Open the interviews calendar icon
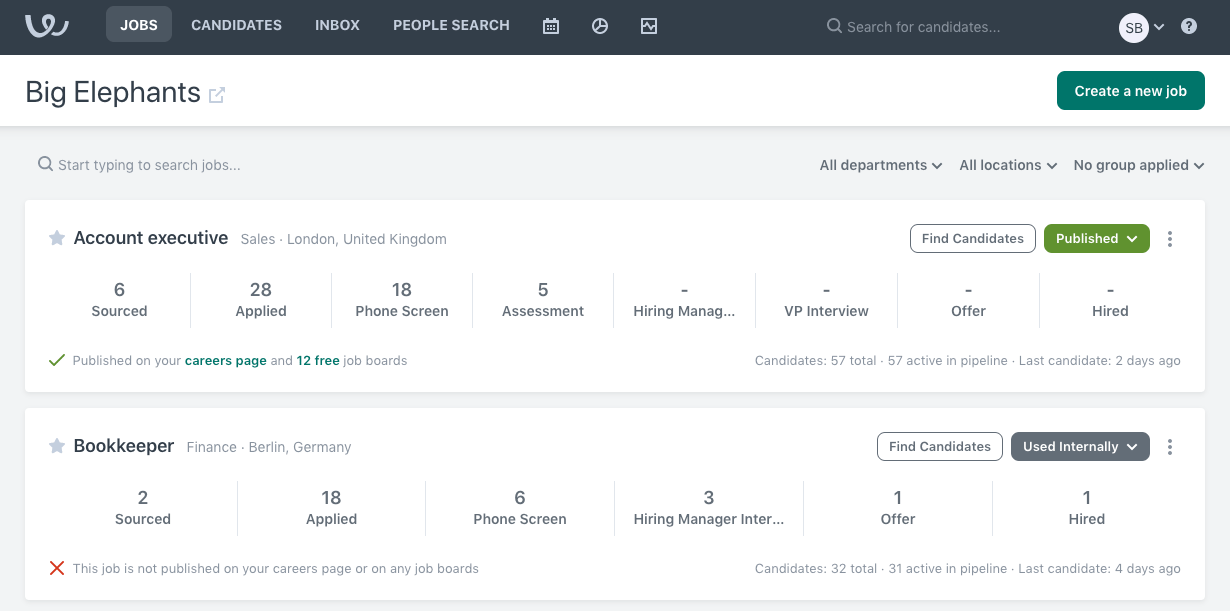 [550, 26]
